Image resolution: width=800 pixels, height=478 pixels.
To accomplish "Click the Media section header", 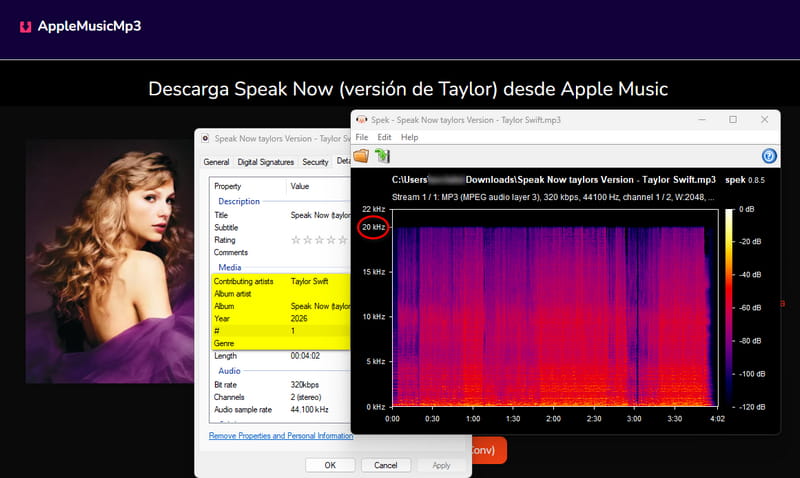I will pyautogui.click(x=230, y=267).
